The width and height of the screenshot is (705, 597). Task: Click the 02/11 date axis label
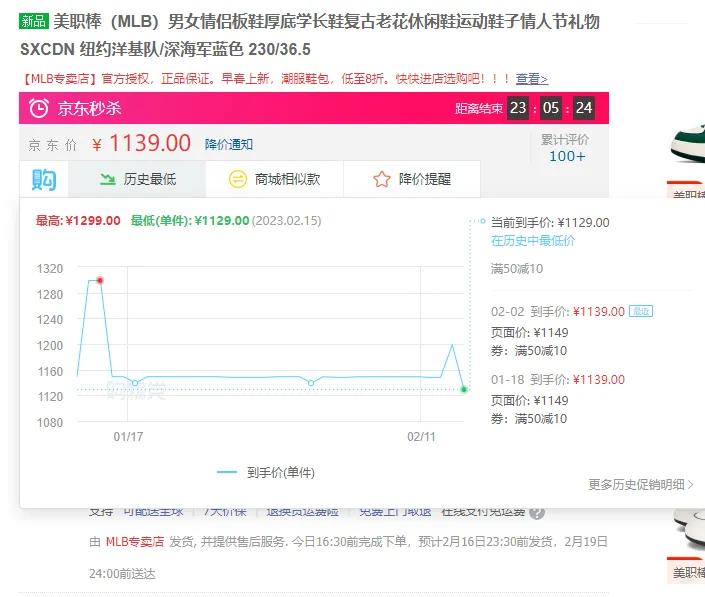coord(421,437)
